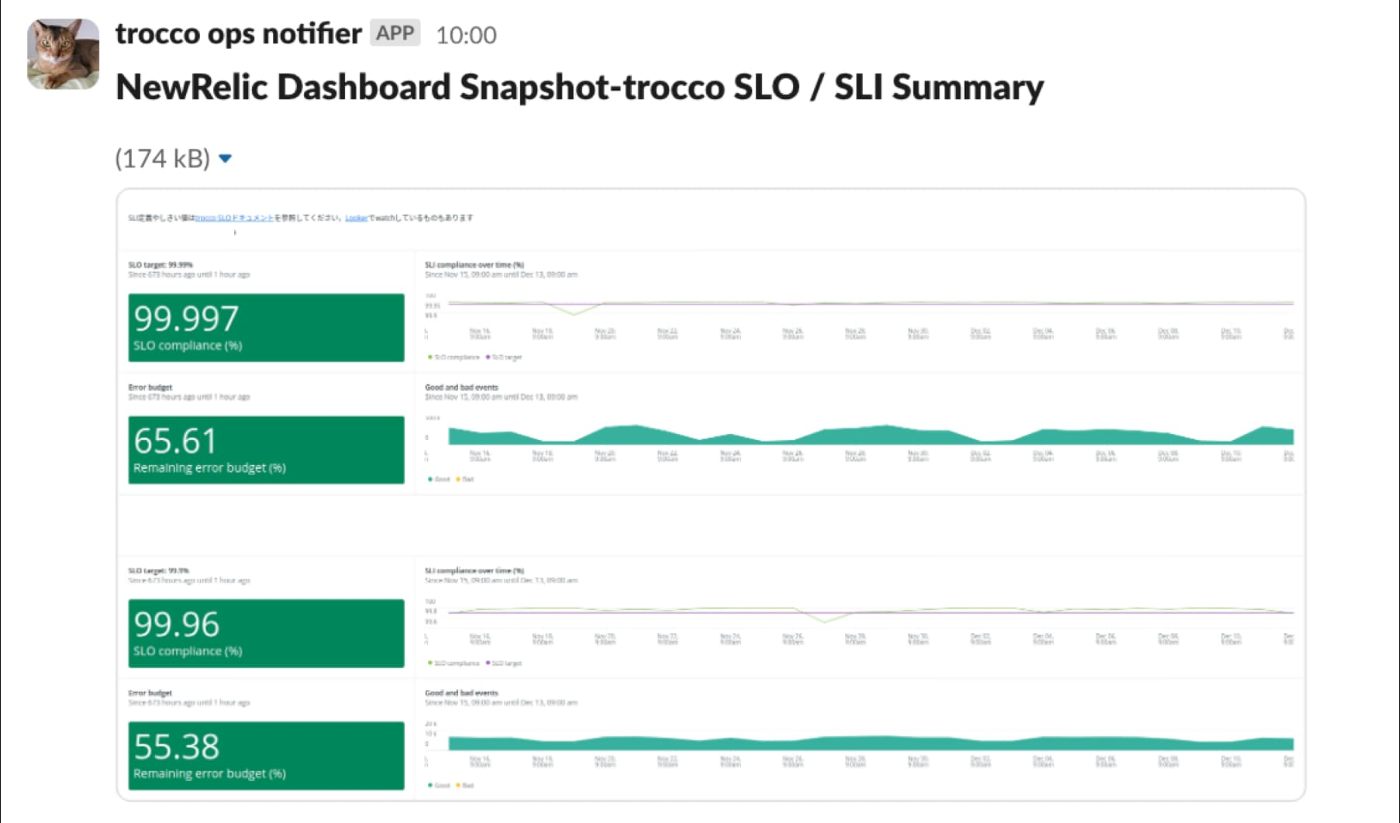Click the area chart beside 55.38 budget

[870, 742]
